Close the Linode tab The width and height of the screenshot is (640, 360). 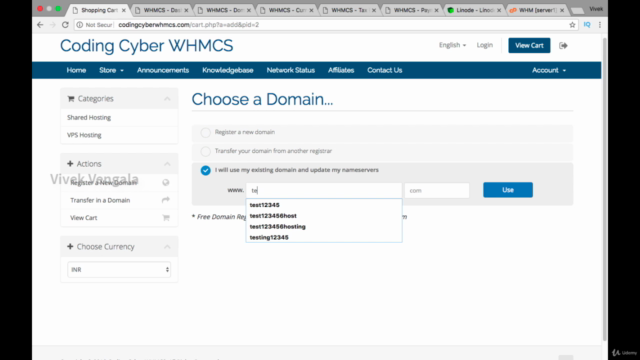click(499, 10)
